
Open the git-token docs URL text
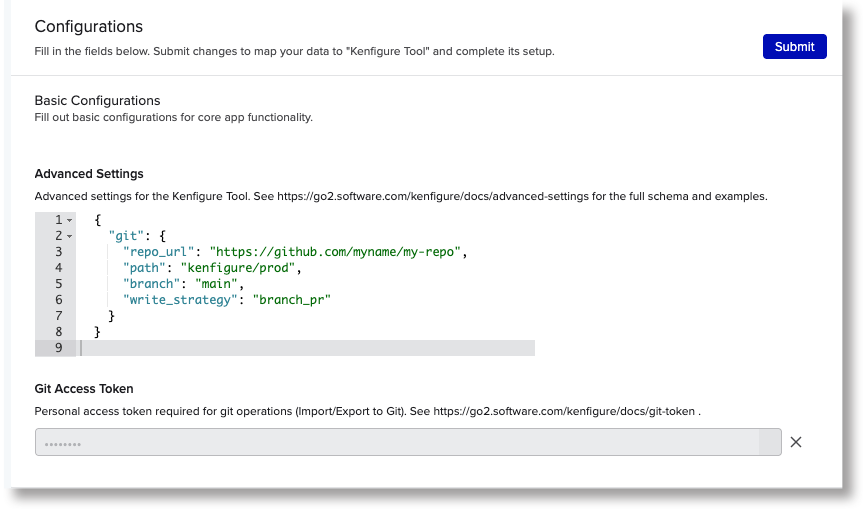(564, 412)
